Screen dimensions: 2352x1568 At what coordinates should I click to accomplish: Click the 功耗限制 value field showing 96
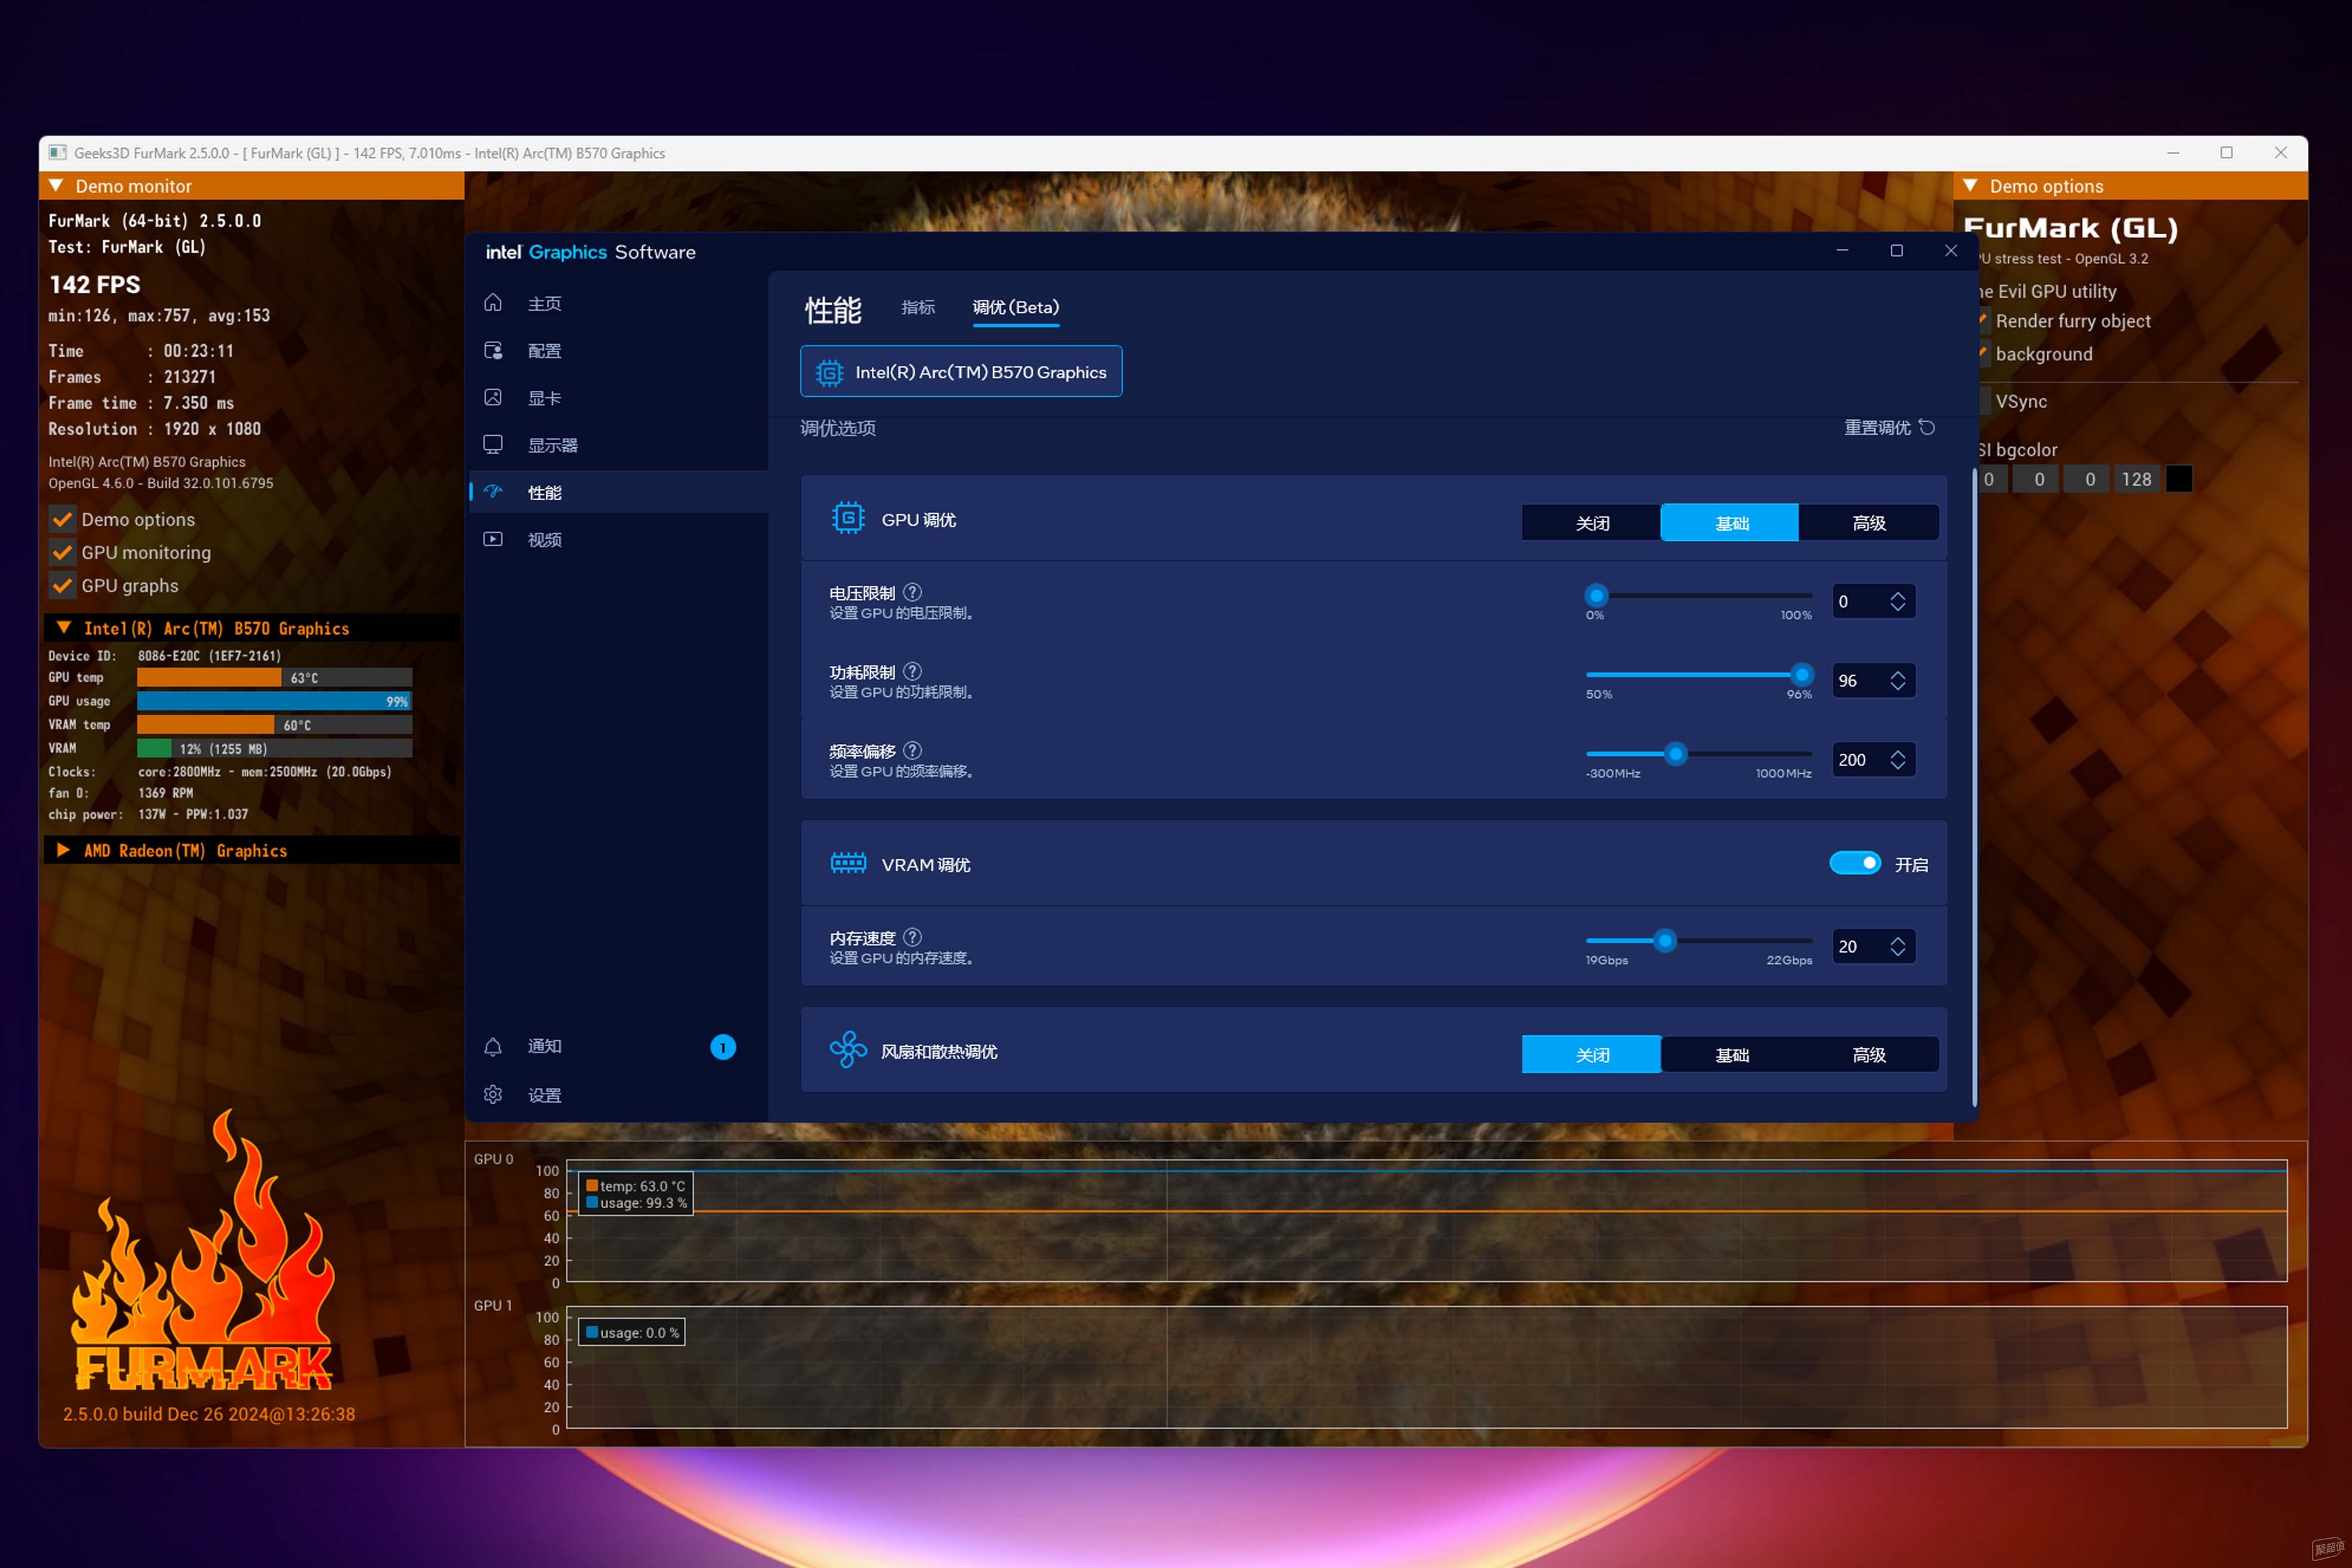tap(1873, 680)
